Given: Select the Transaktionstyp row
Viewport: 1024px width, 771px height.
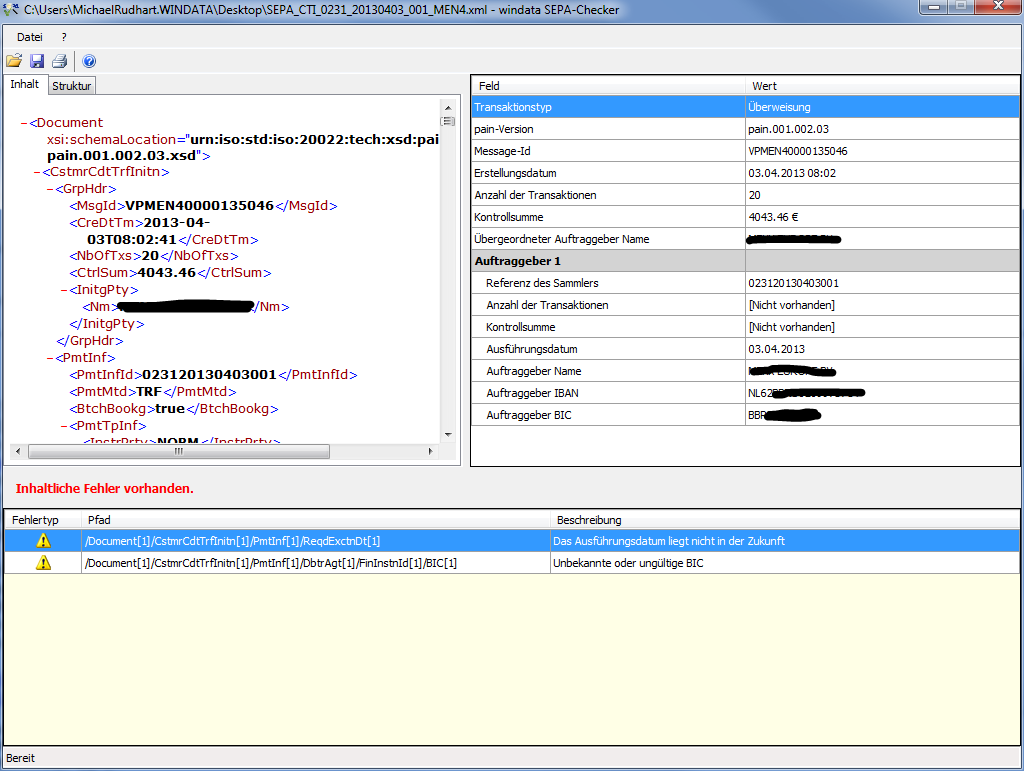Looking at the screenshot, I should 745,107.
